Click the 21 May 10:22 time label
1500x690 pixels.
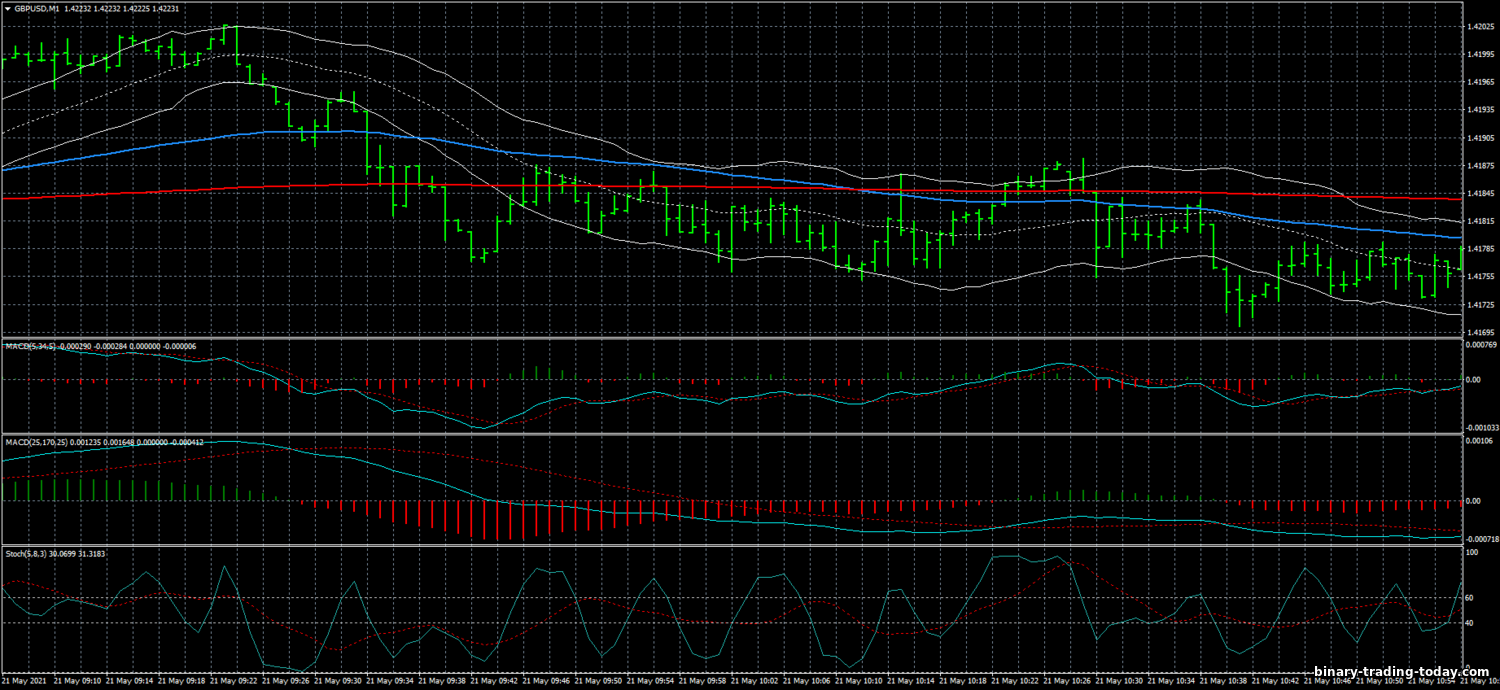1014,679
